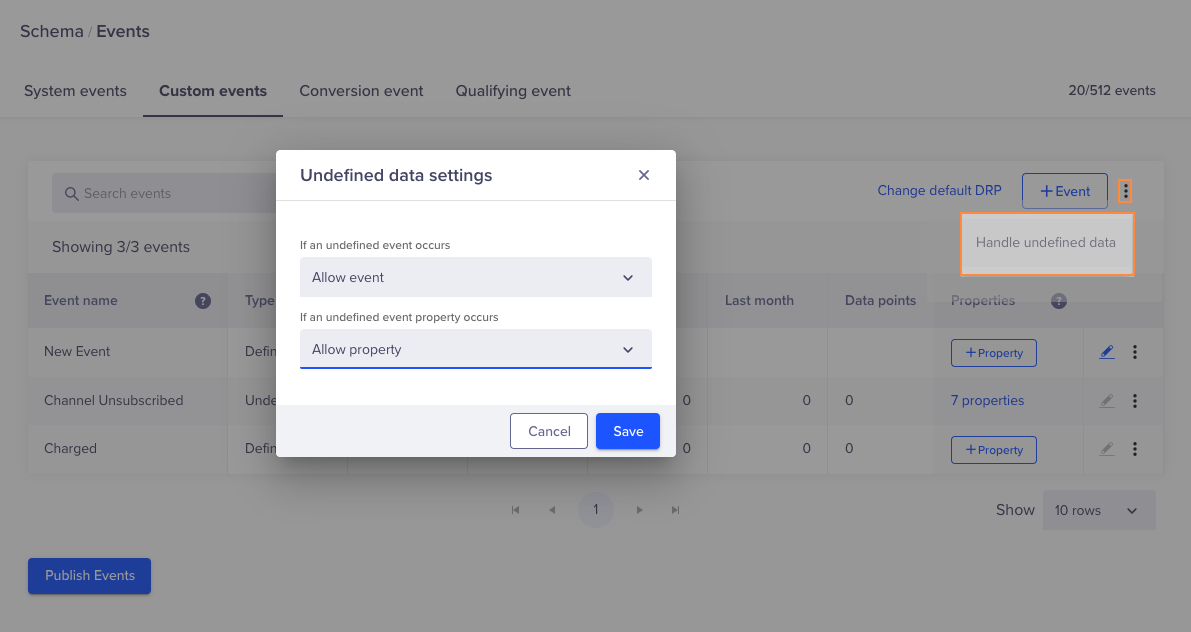Click help icon next to Properties header

(1059, 301)
